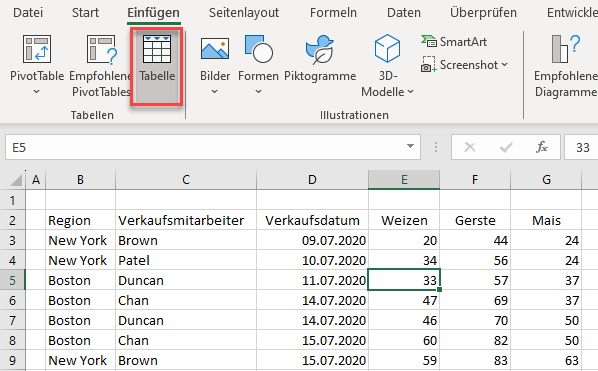This screenshot has height=371, width=598.
Task: Open the Formeln tab
Action: (333, 13)
